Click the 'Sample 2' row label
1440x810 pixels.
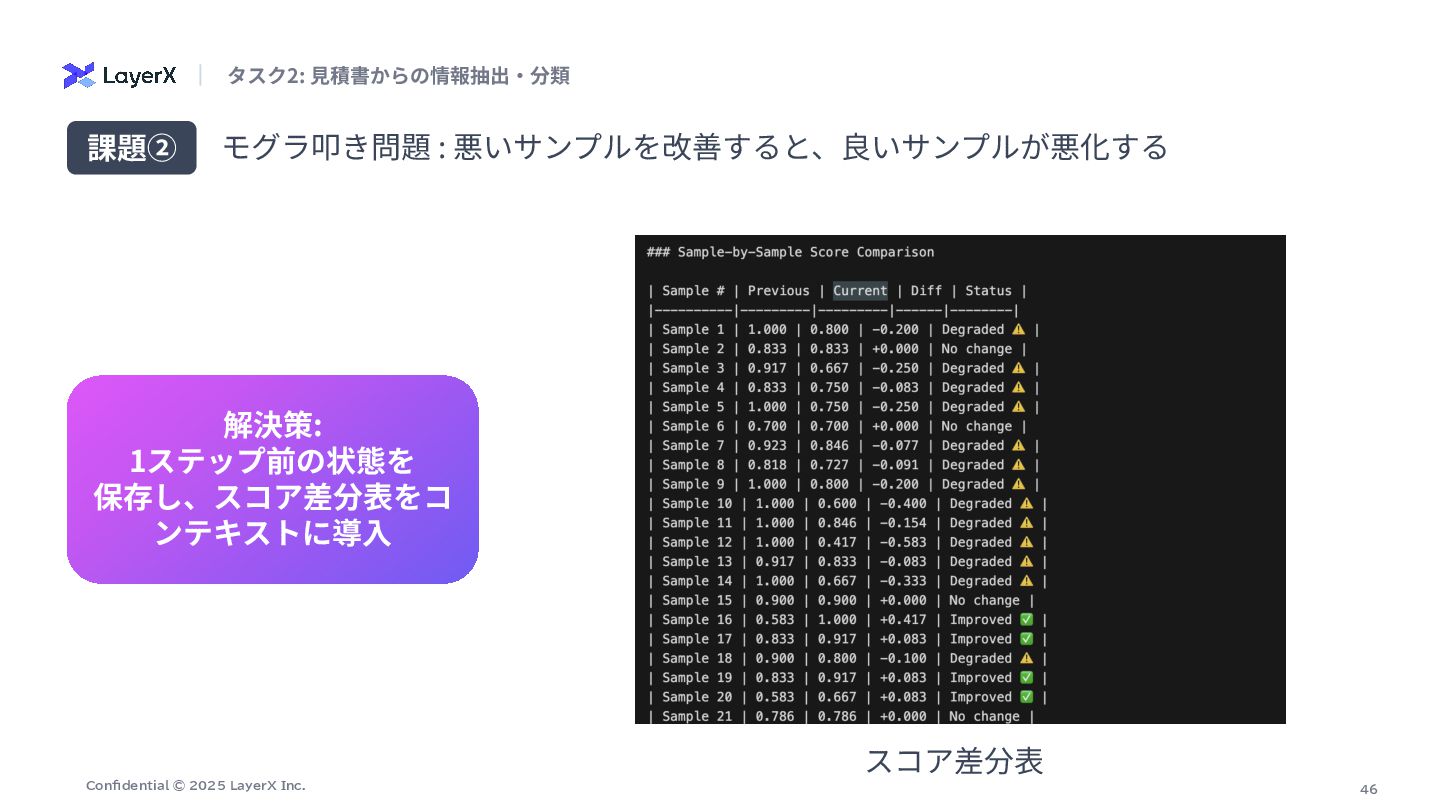pos(693,349)
